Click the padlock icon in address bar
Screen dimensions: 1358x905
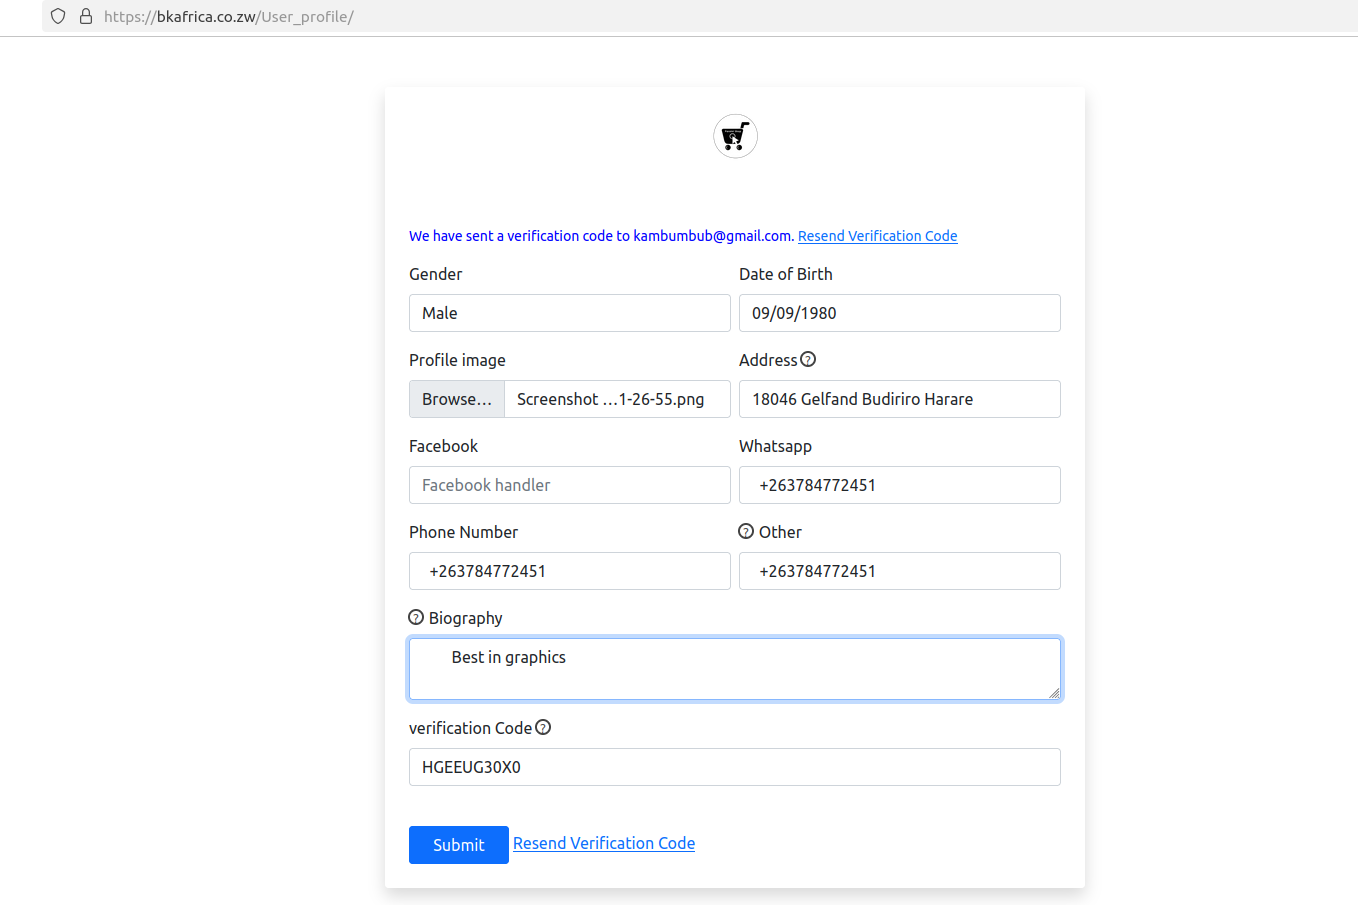tap(86, 16)
